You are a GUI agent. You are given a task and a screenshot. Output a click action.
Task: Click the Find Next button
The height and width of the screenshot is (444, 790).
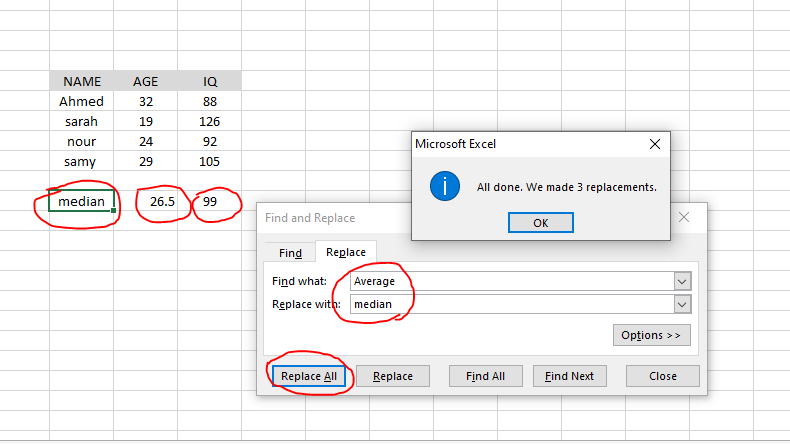569,376
